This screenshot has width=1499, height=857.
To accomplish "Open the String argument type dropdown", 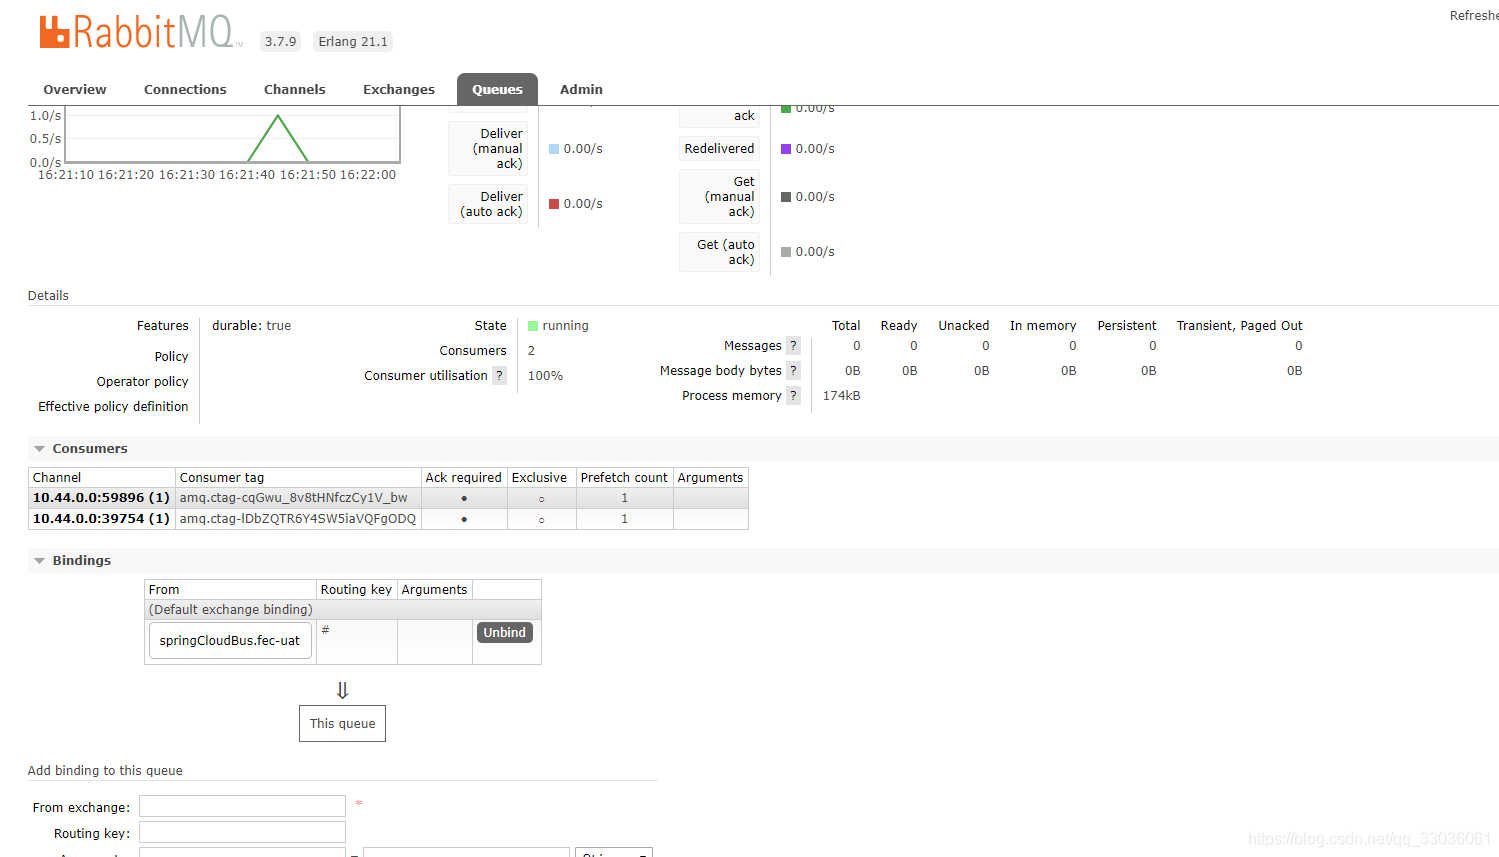I will (613, 852).
